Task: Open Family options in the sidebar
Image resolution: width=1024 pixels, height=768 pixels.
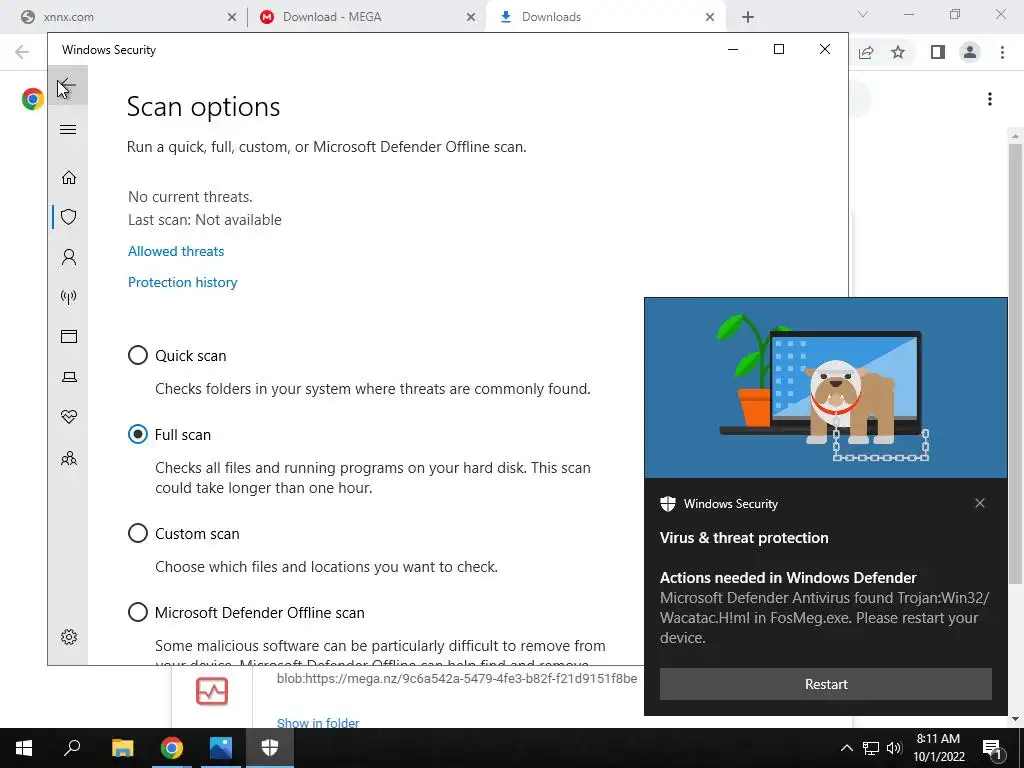Action: [69, 458]
